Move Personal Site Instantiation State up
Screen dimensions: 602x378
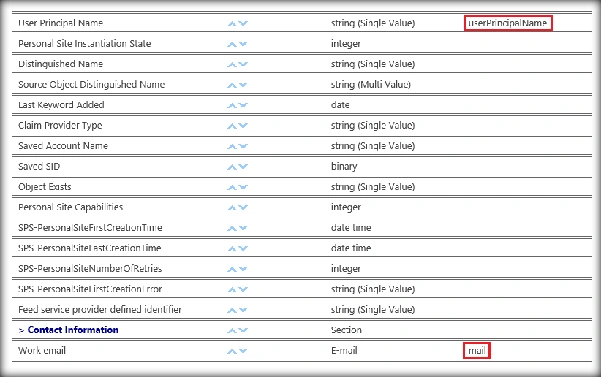pyautogui.click(x=232, y=44)
